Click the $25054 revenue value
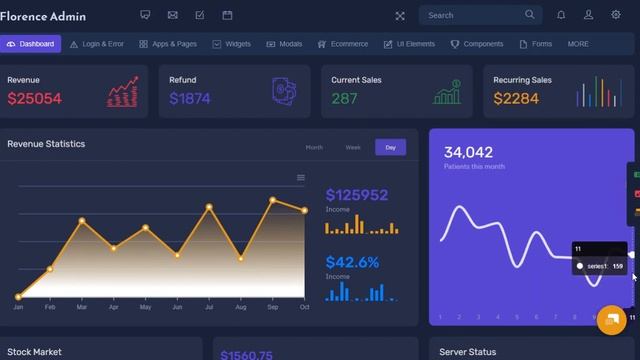This screenshot has height=360, width=640. [x=35, y=98]
